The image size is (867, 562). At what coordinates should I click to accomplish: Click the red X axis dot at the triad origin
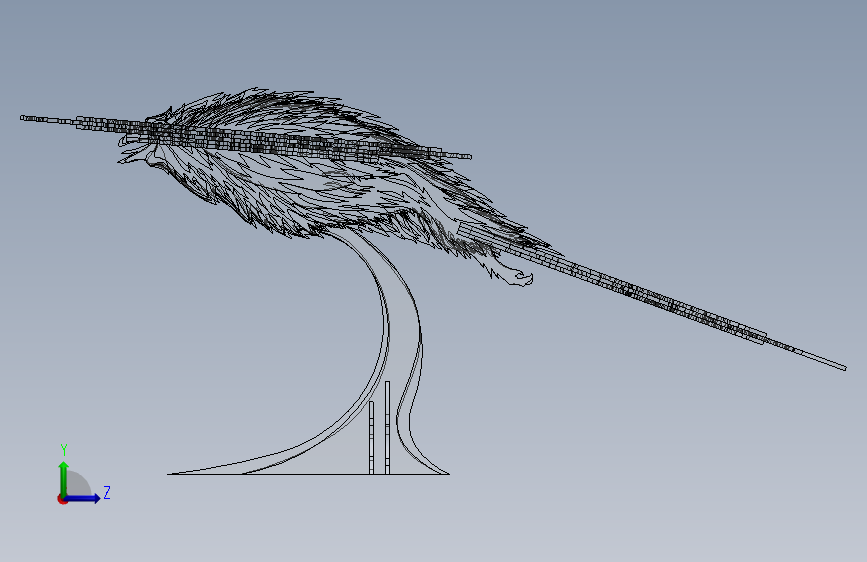click(x=62, y=500)
